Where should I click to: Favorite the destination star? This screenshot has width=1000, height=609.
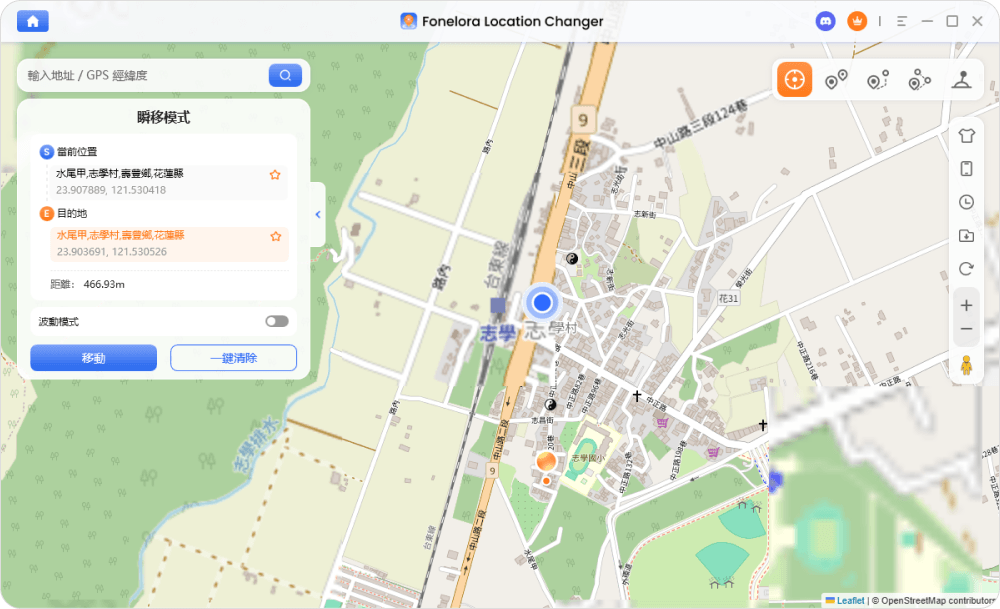[x=276, y=237]
